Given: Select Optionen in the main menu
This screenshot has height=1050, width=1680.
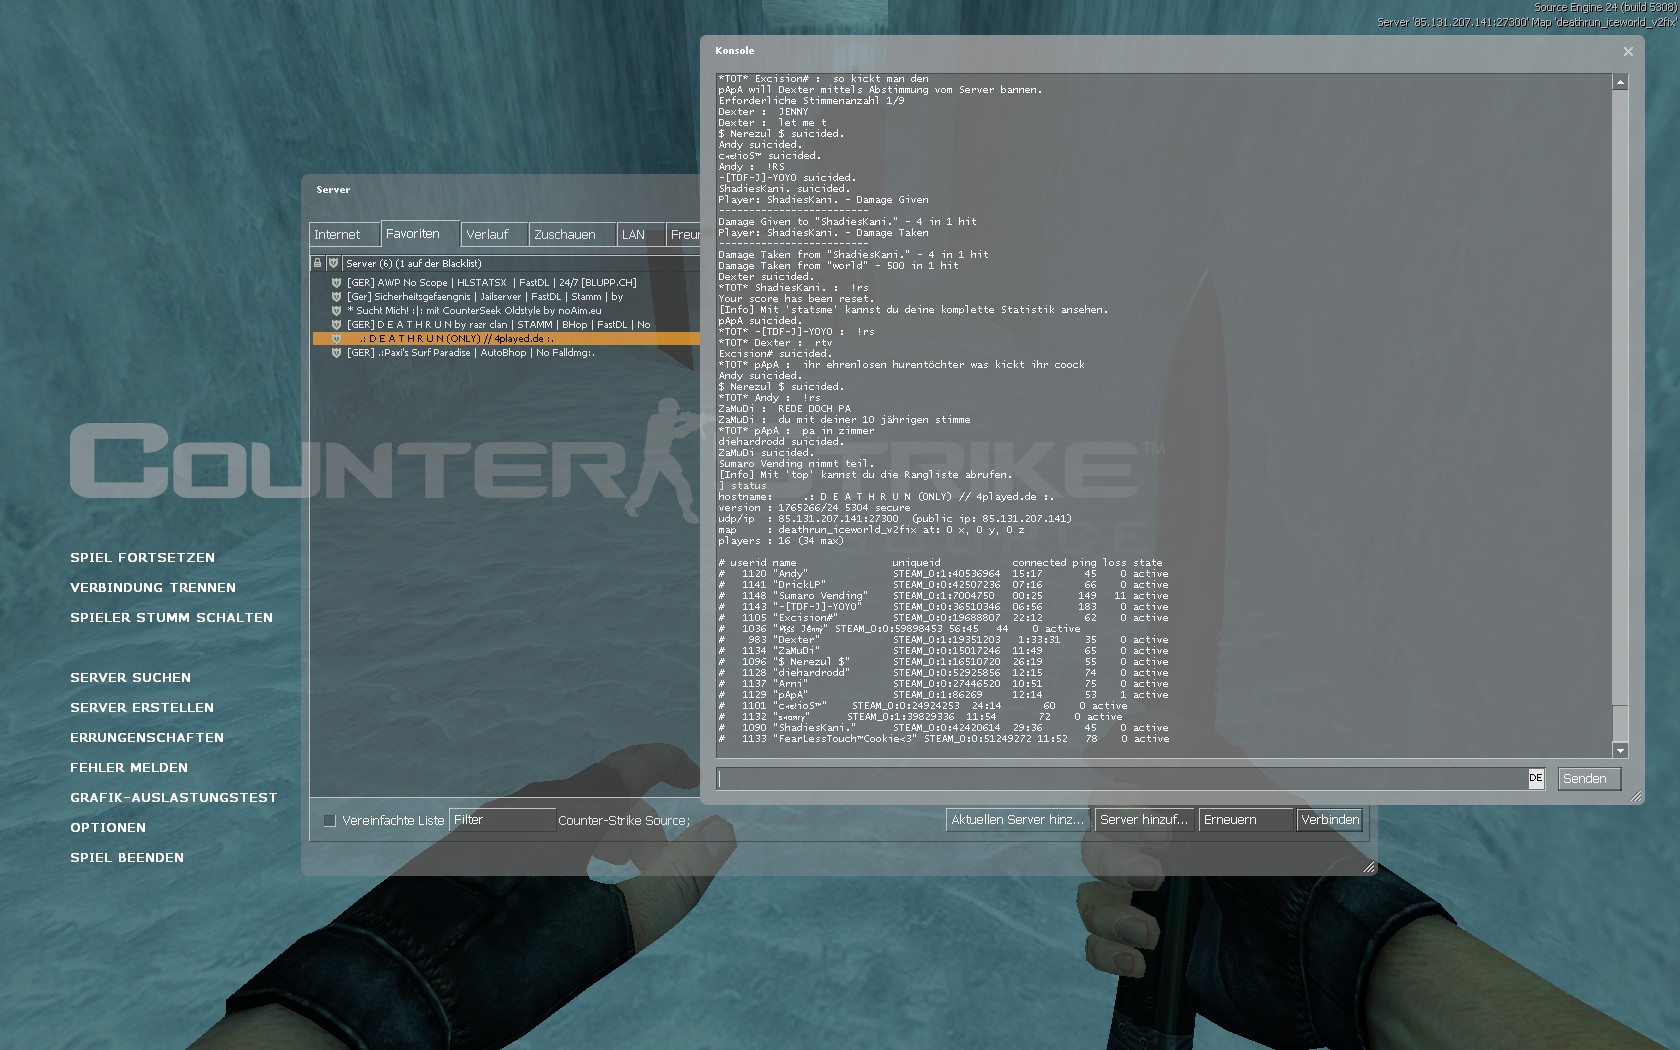Looking at the screenshot, I should point(108,828).
